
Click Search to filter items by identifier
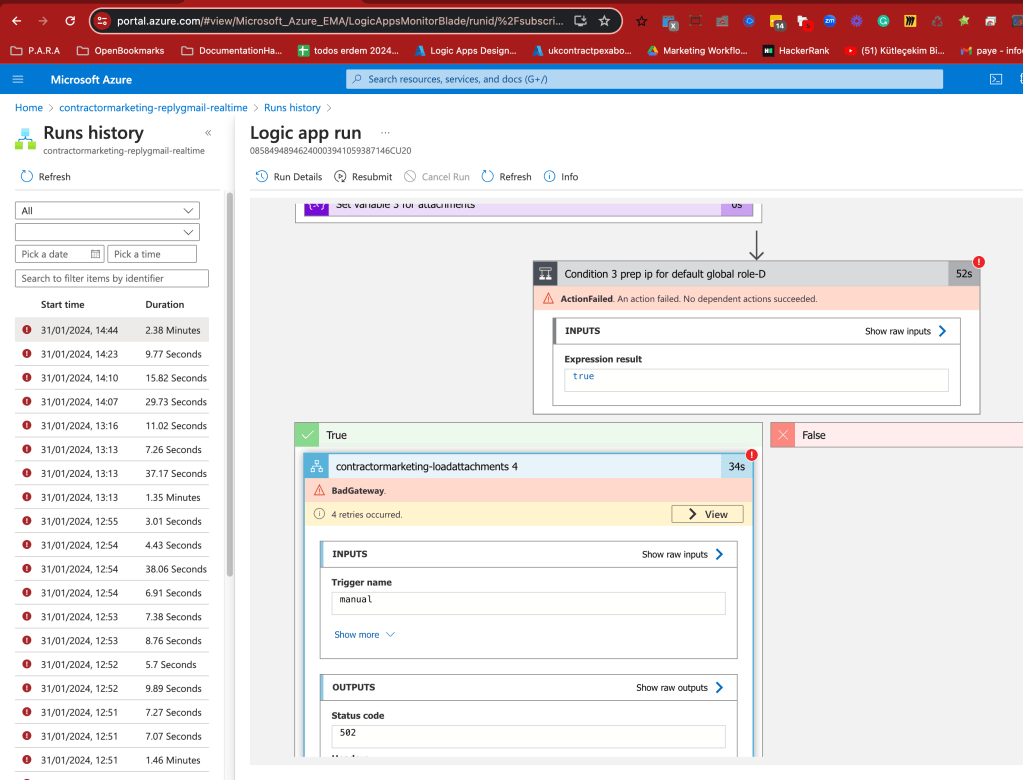(x=112, y=278)
